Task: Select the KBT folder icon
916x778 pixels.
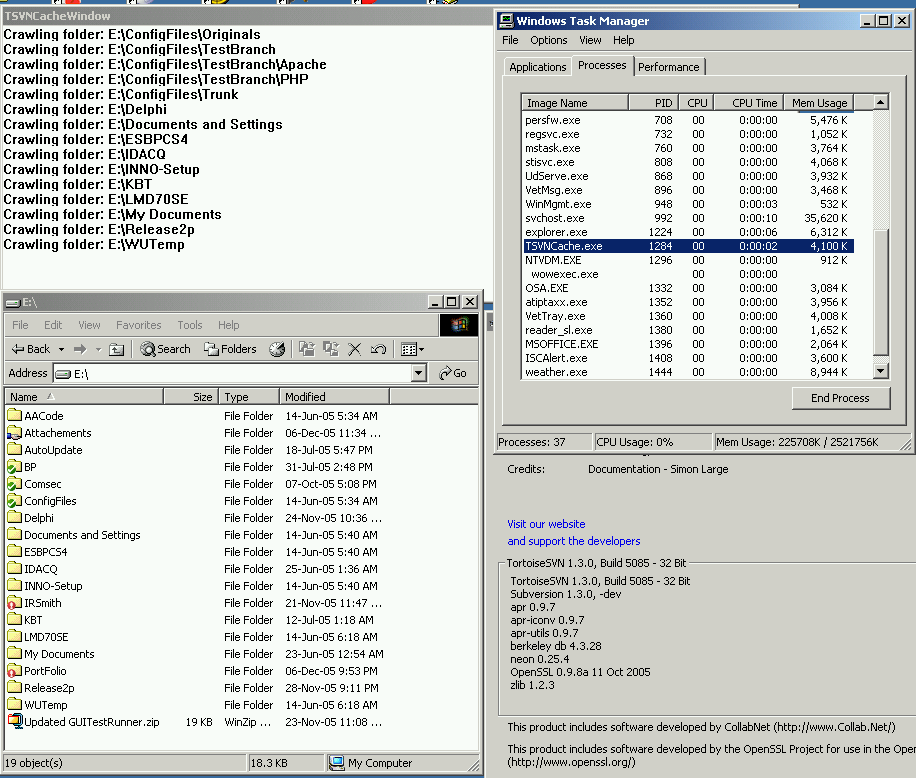Action: (15, 619)
